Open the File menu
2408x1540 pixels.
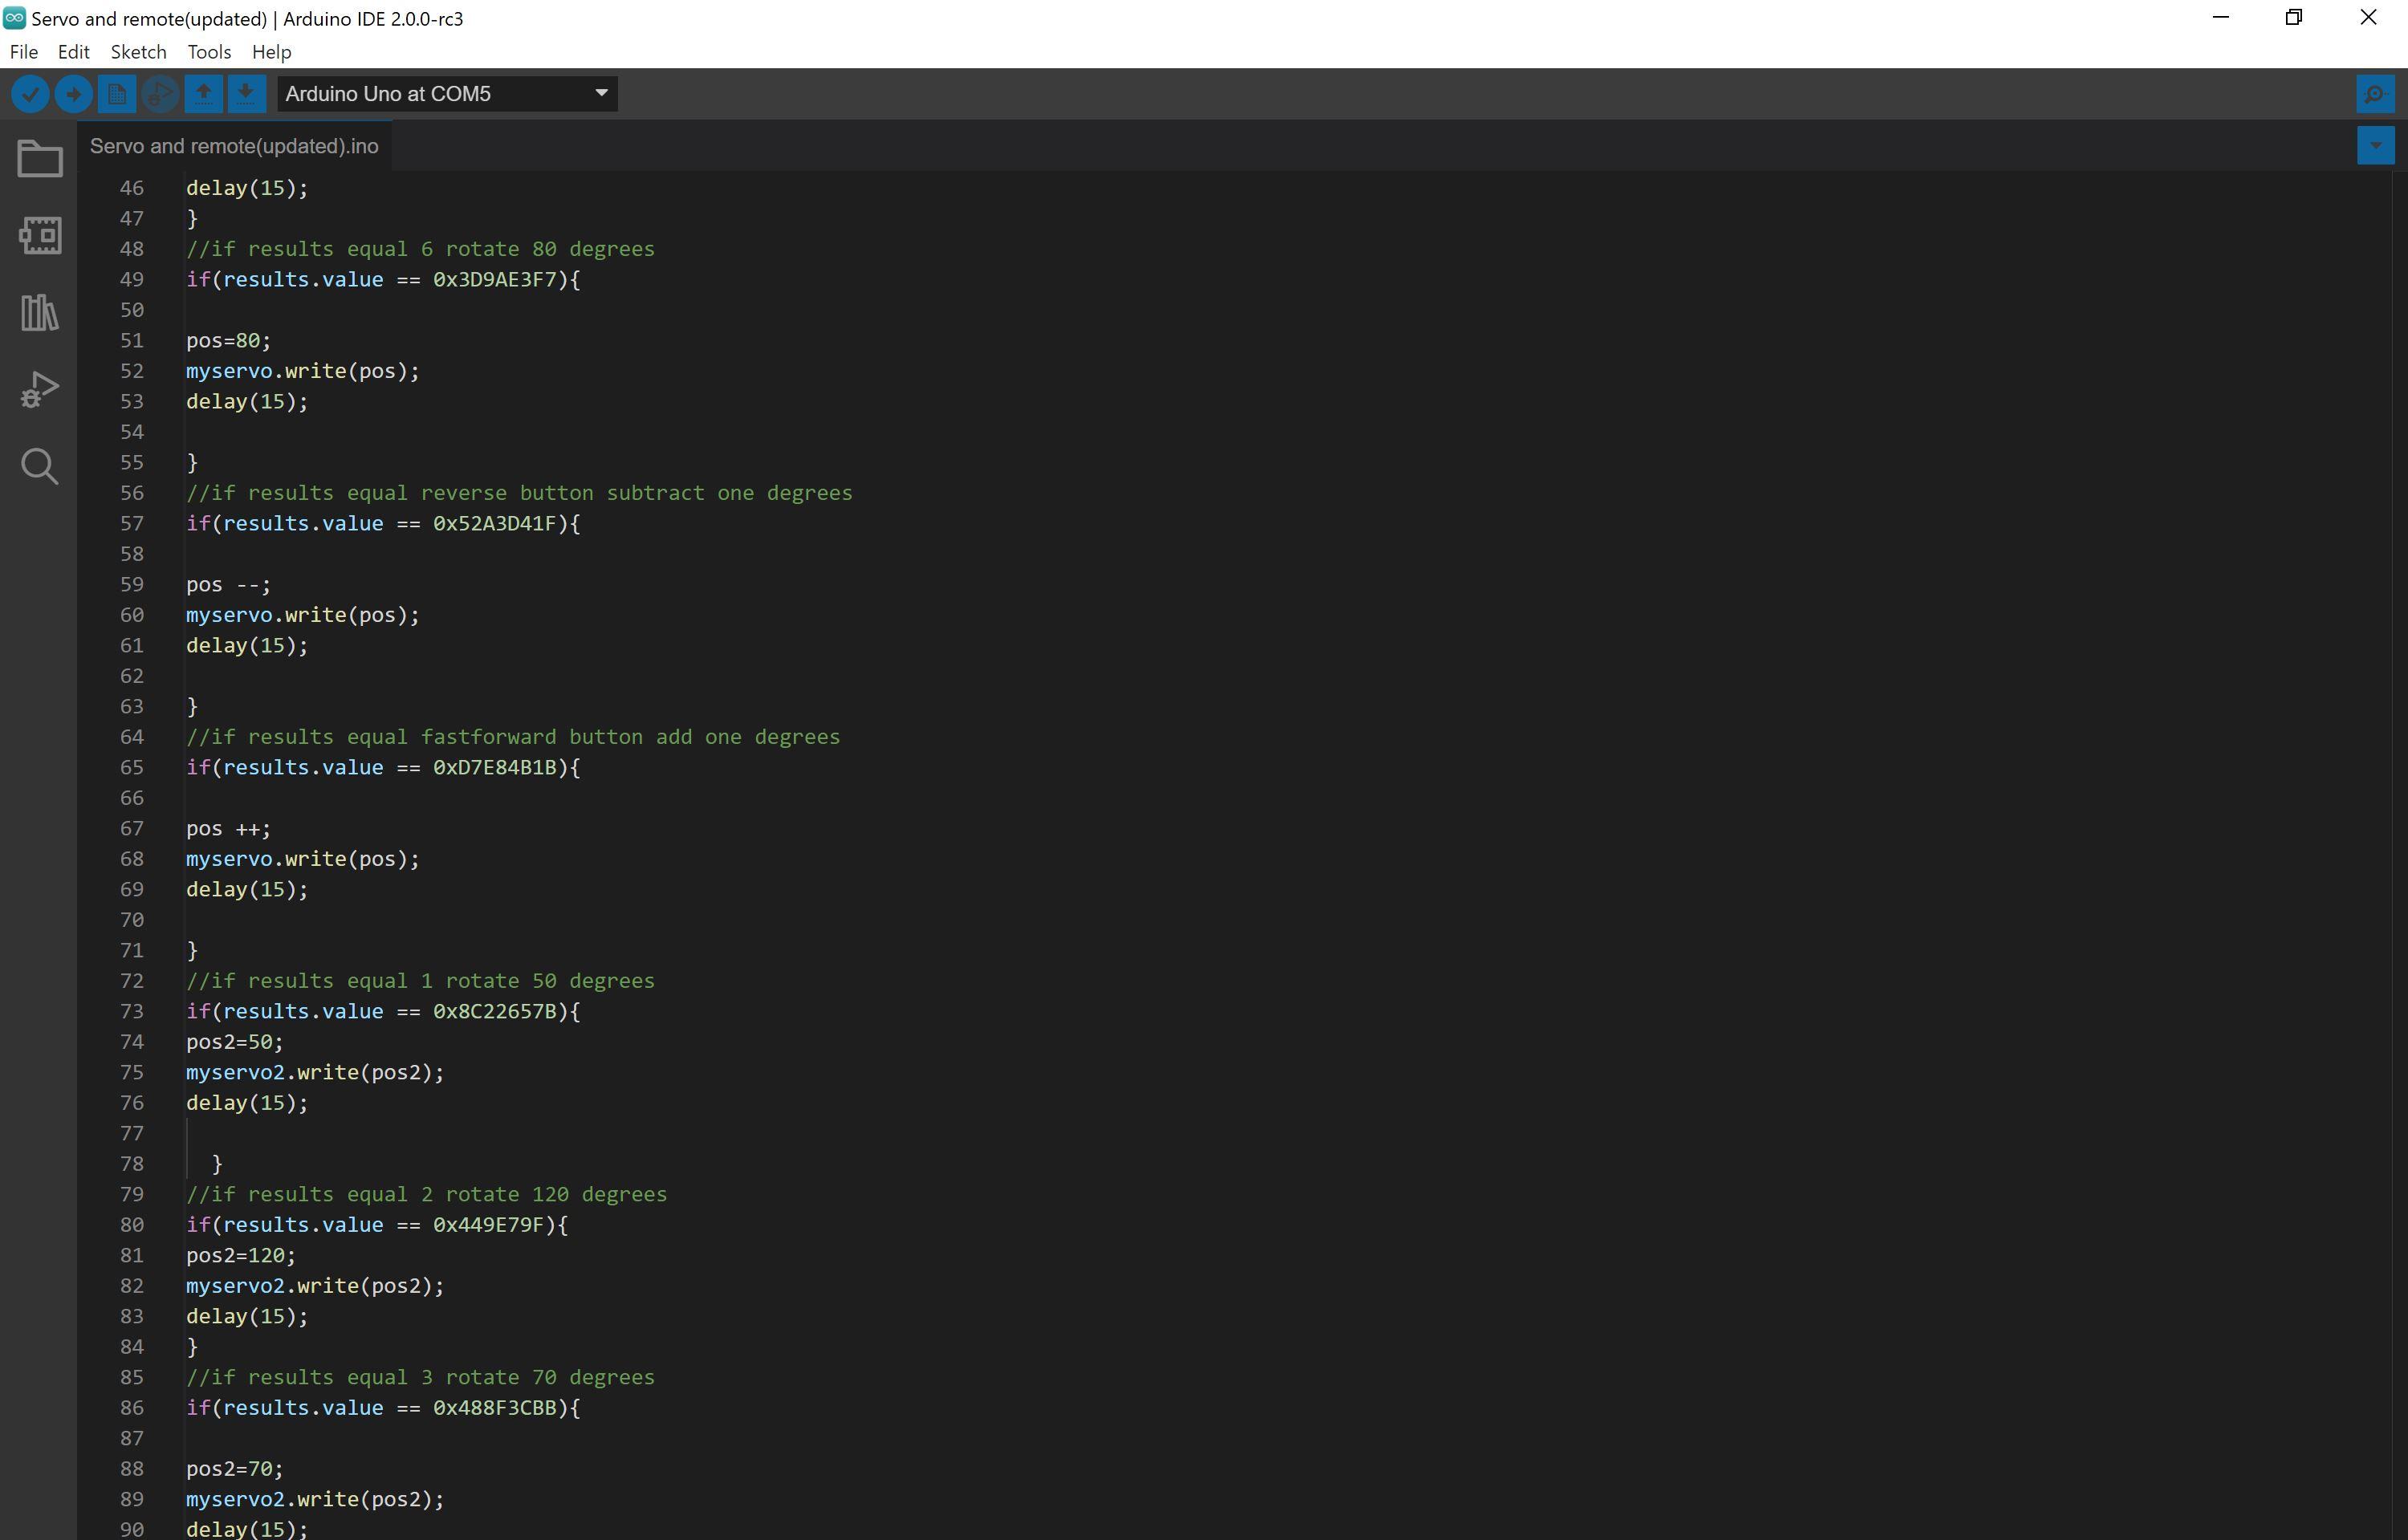(x=24, y=52)
